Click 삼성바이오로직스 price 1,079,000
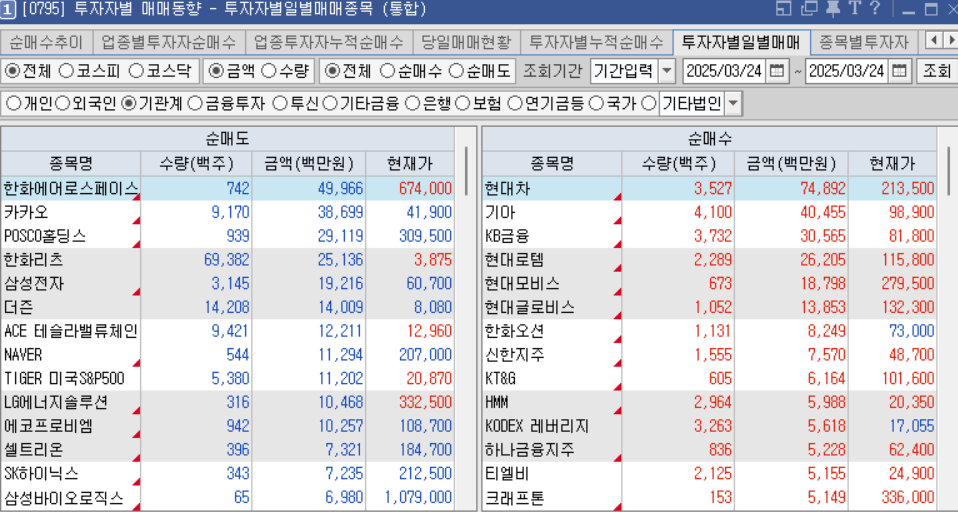Viewport: 958px width, 512px height. coord(419,498)
